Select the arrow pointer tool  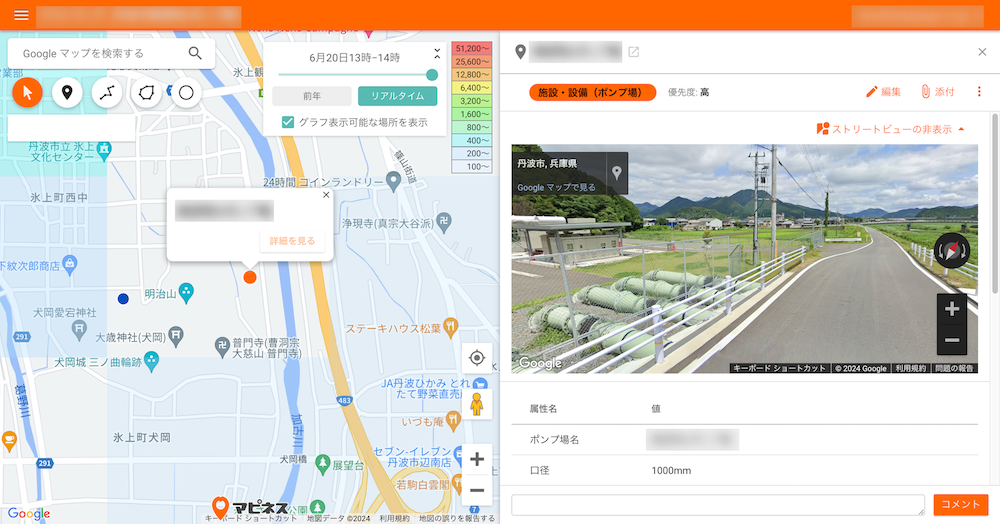pos(27,93)
